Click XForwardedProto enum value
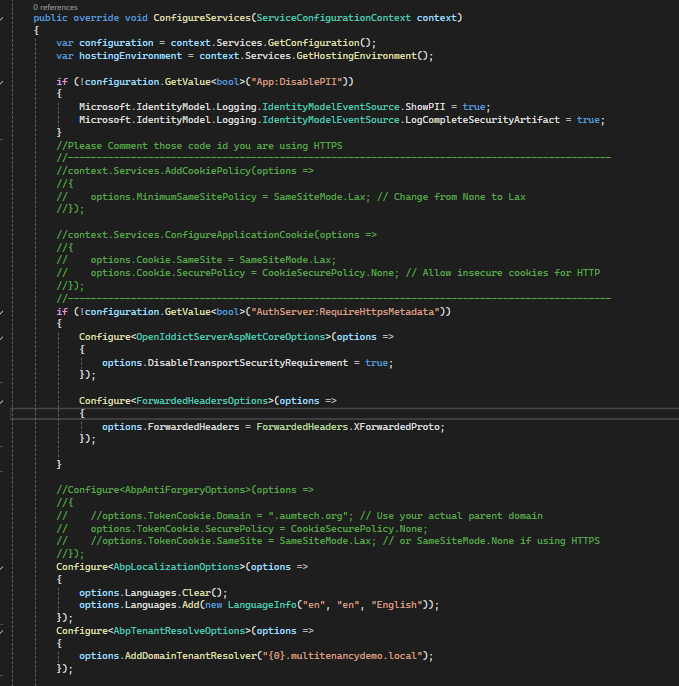This screenshot has width=679, height=686. coord(398,427)
